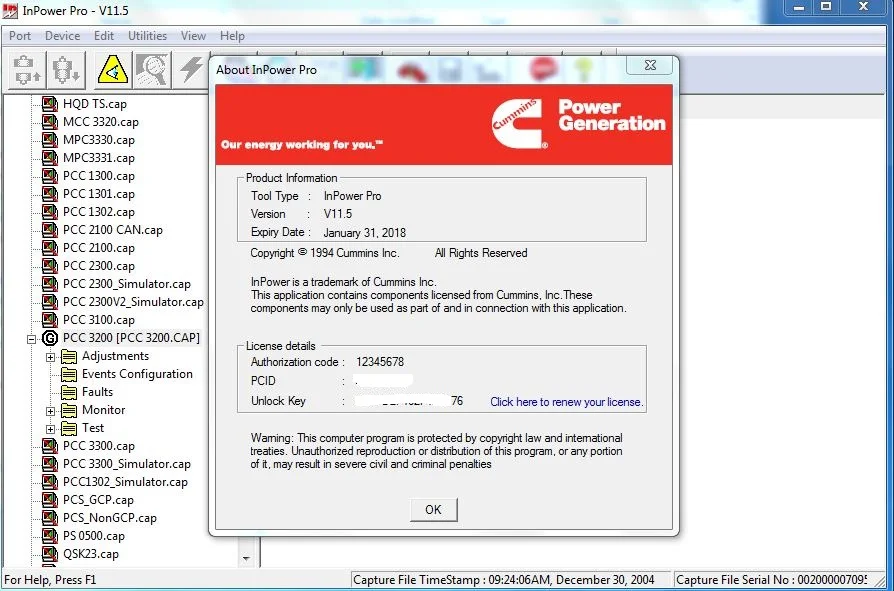Open the Utilities menu

pos(148,36)
